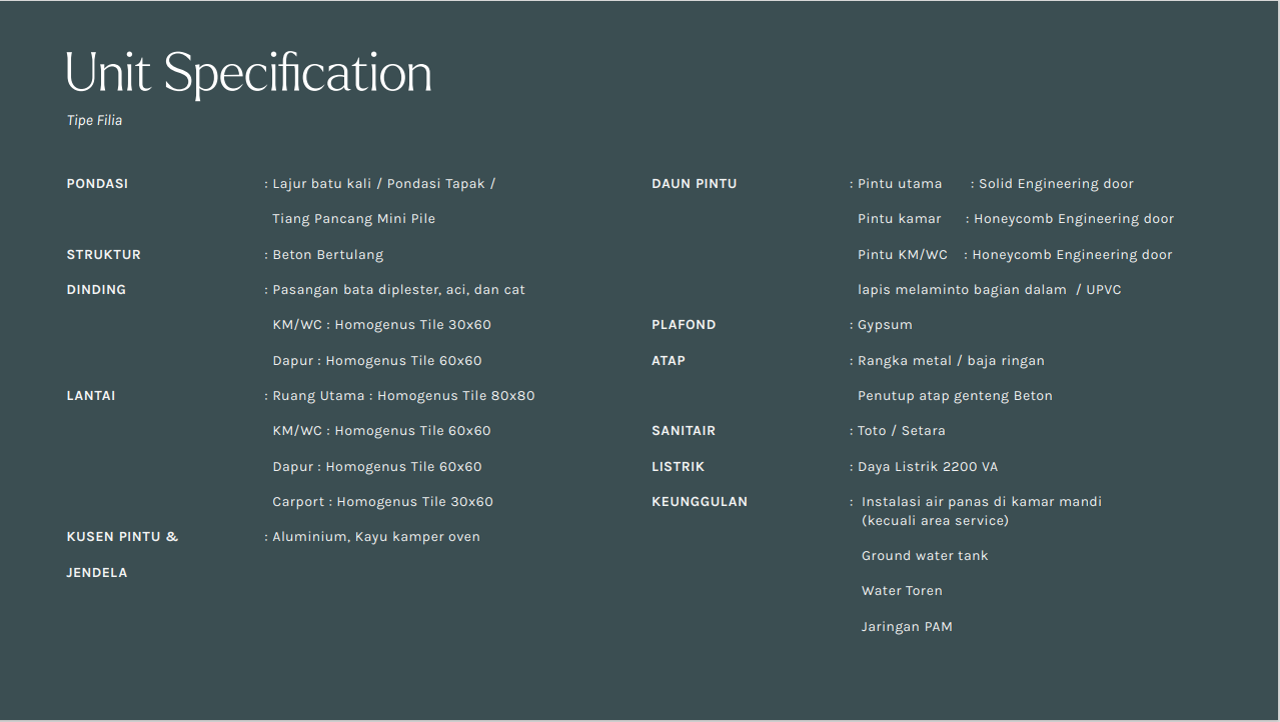Select the LANTAI label
The width and height of the screenshot is (1280, 722).
coord(91,396)
